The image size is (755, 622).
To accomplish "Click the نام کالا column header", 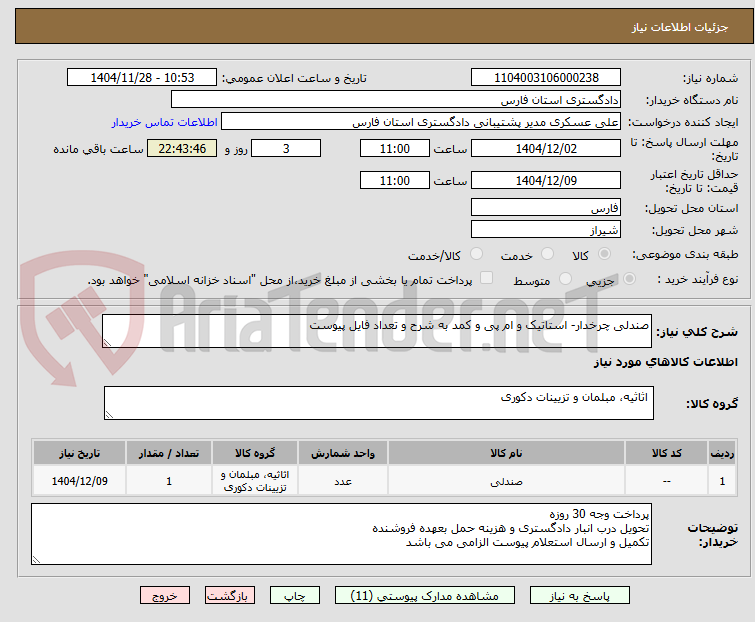I will (507, 453).
